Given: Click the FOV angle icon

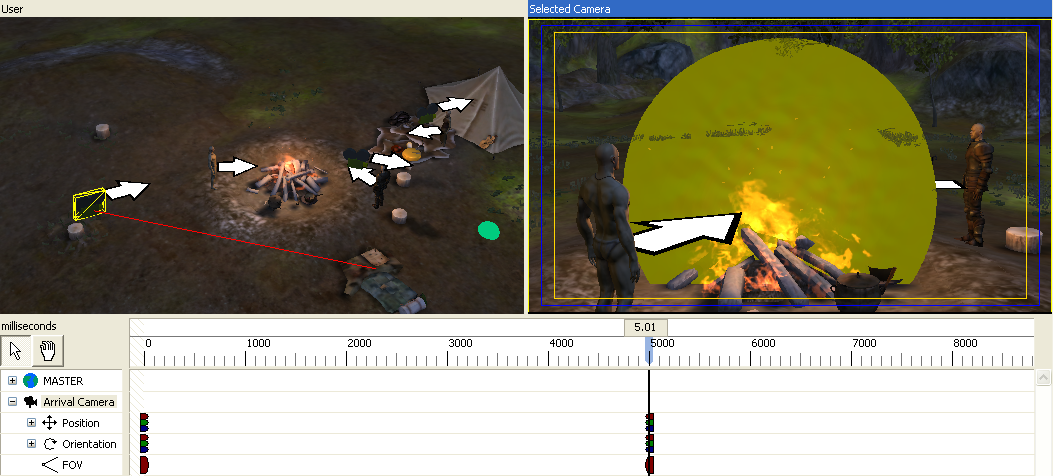Looking at the screenshot, I should pyautogui.click(x=49, y=465).
